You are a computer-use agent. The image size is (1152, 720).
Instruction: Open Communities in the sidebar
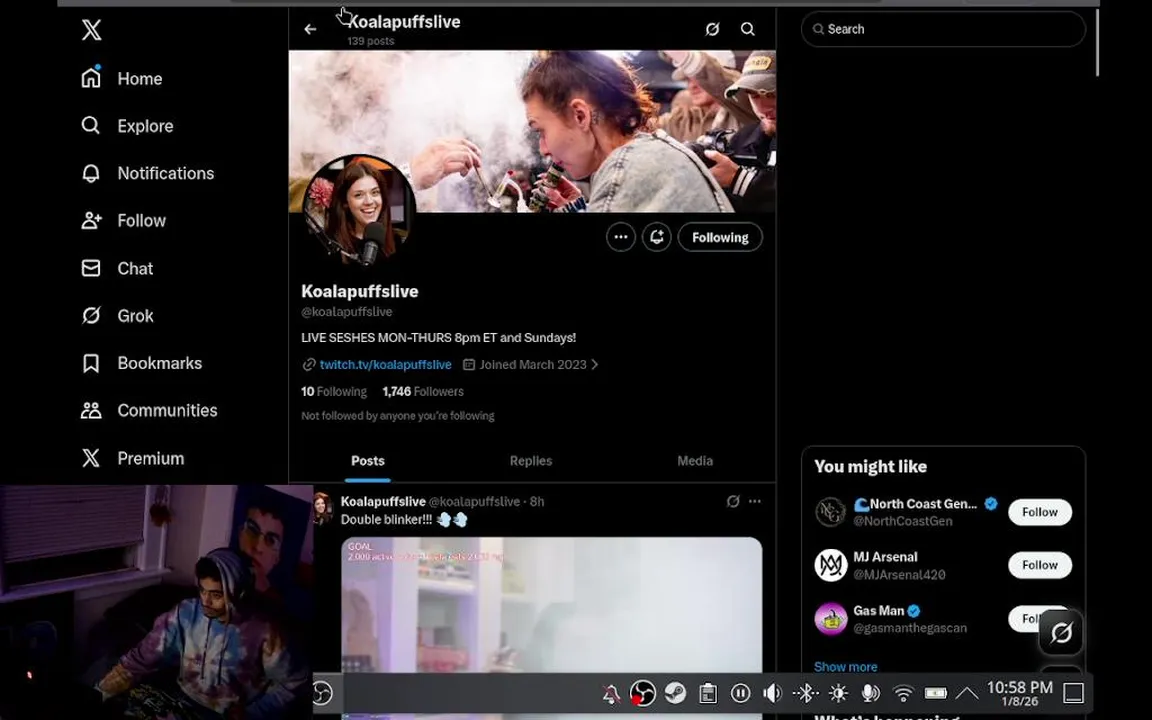[x=149, y=411]
